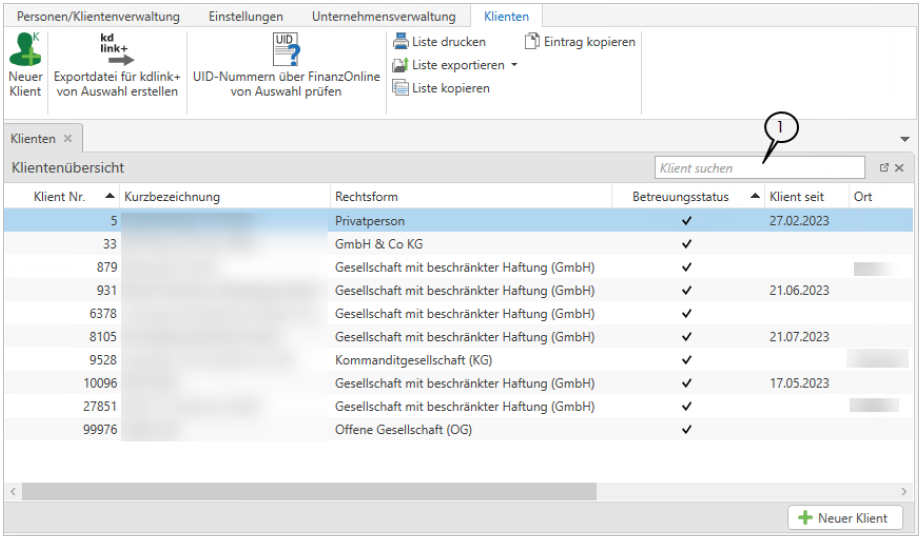The image size is (921, 540).
Task: Open the Unternehmensverwaltung ribbon tab
Action: click(383, 17)
